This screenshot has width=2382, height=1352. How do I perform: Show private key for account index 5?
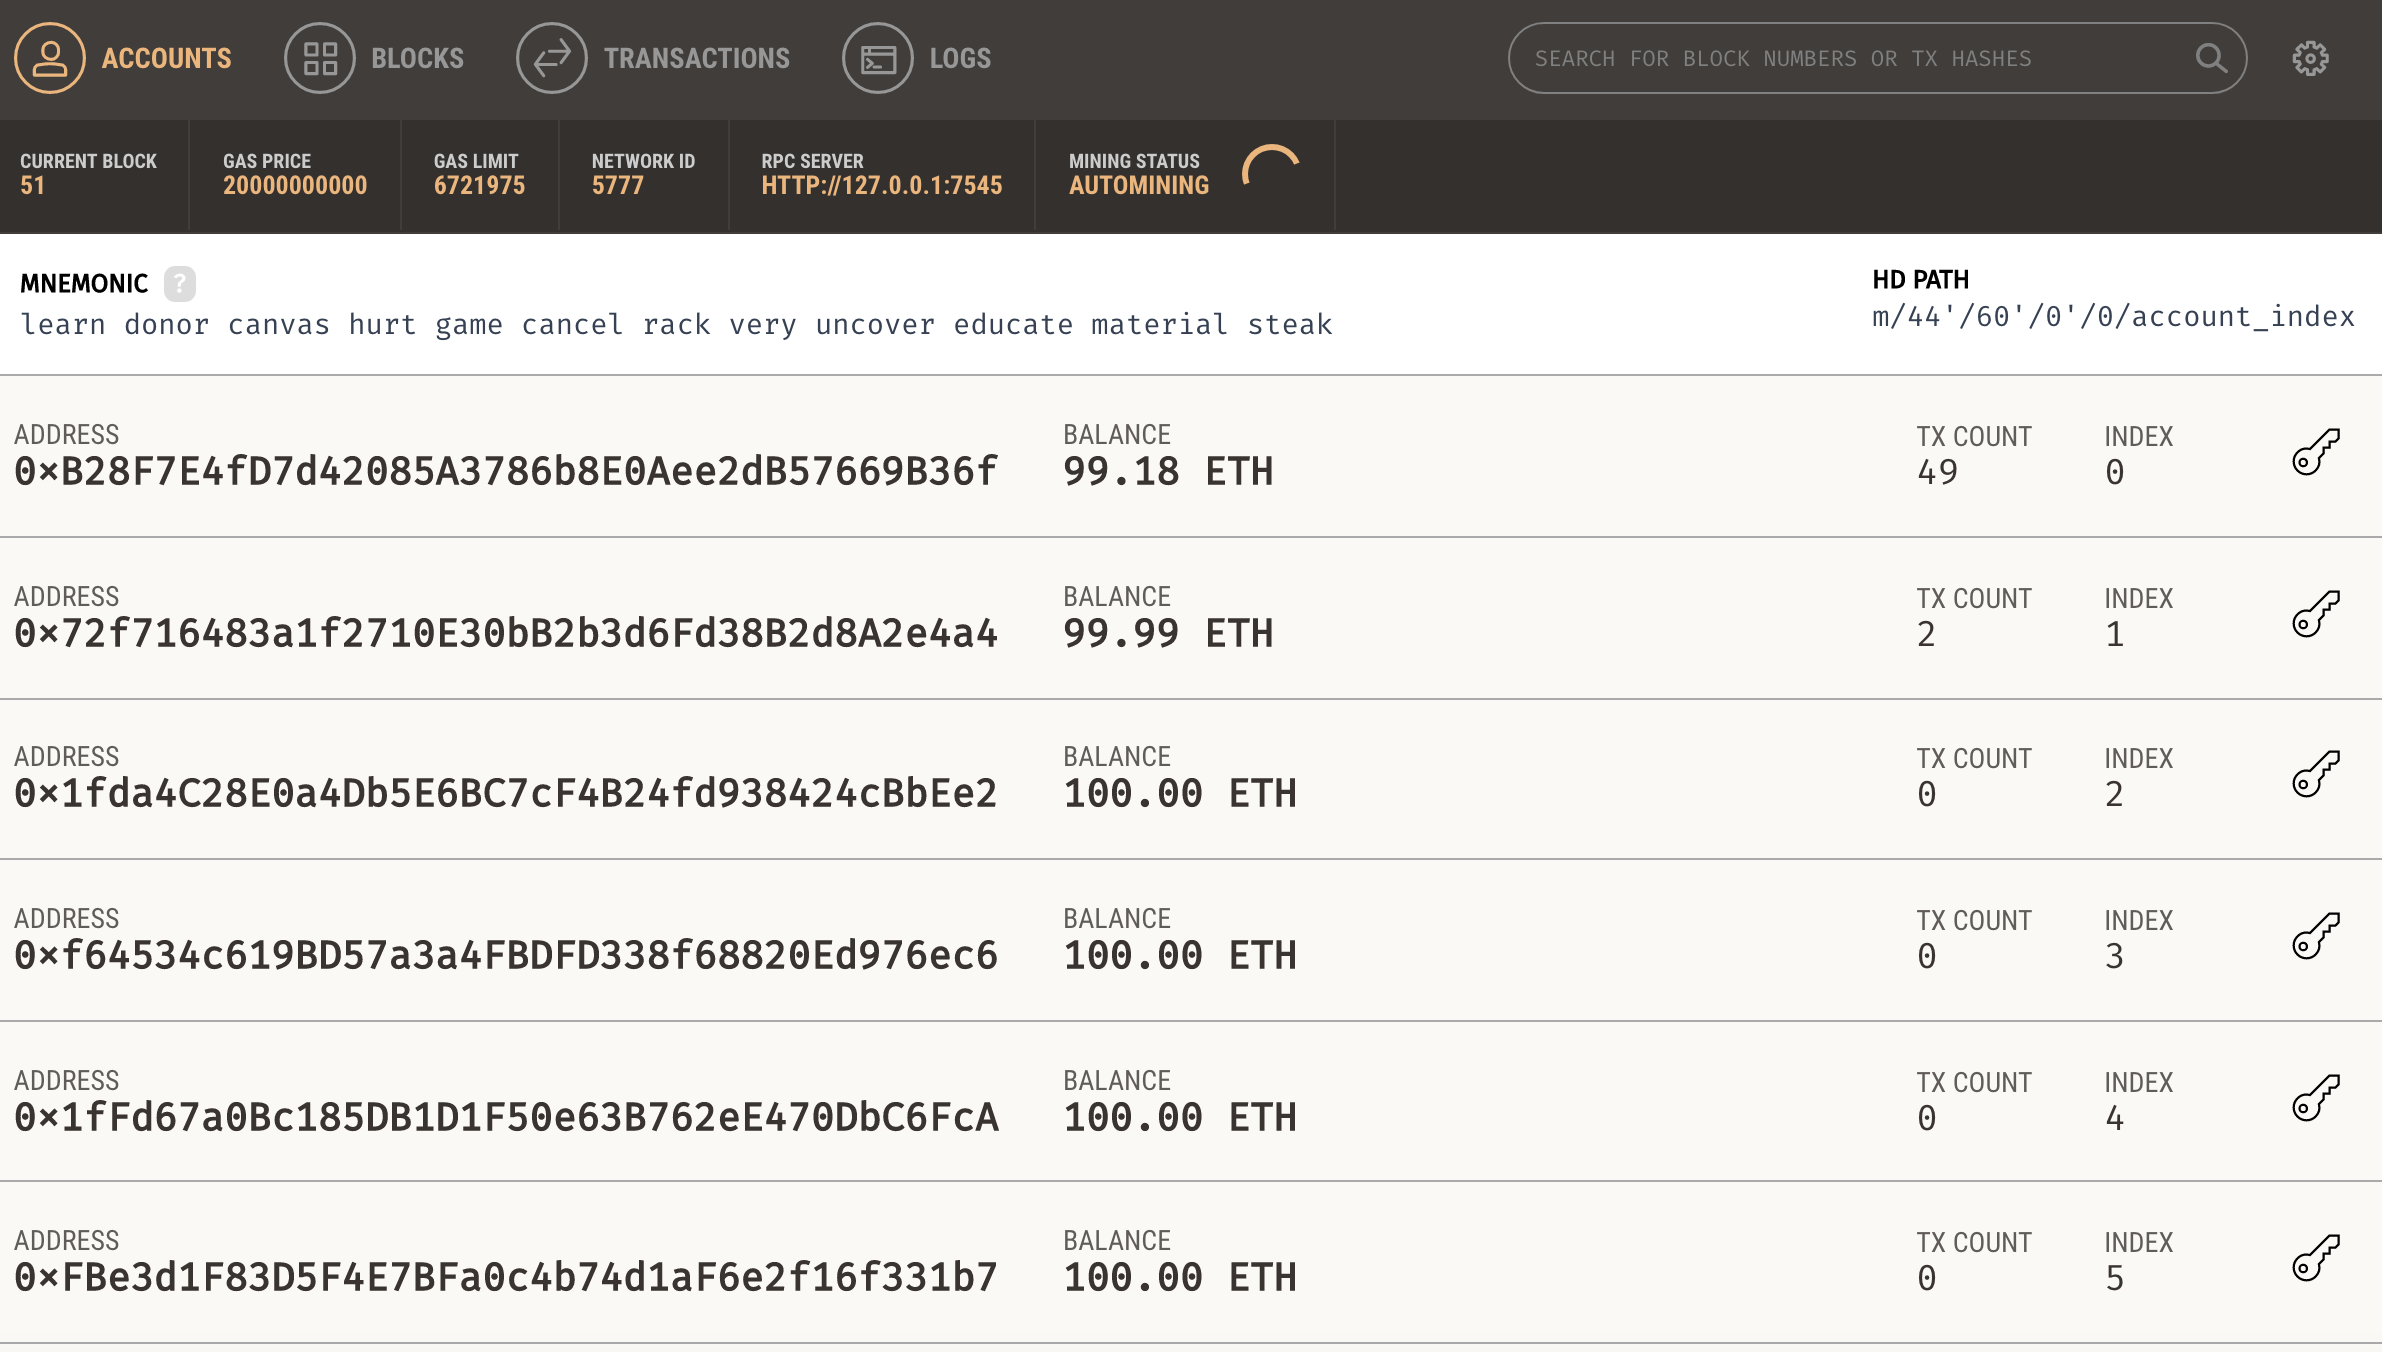[x=2315, y=1258]
